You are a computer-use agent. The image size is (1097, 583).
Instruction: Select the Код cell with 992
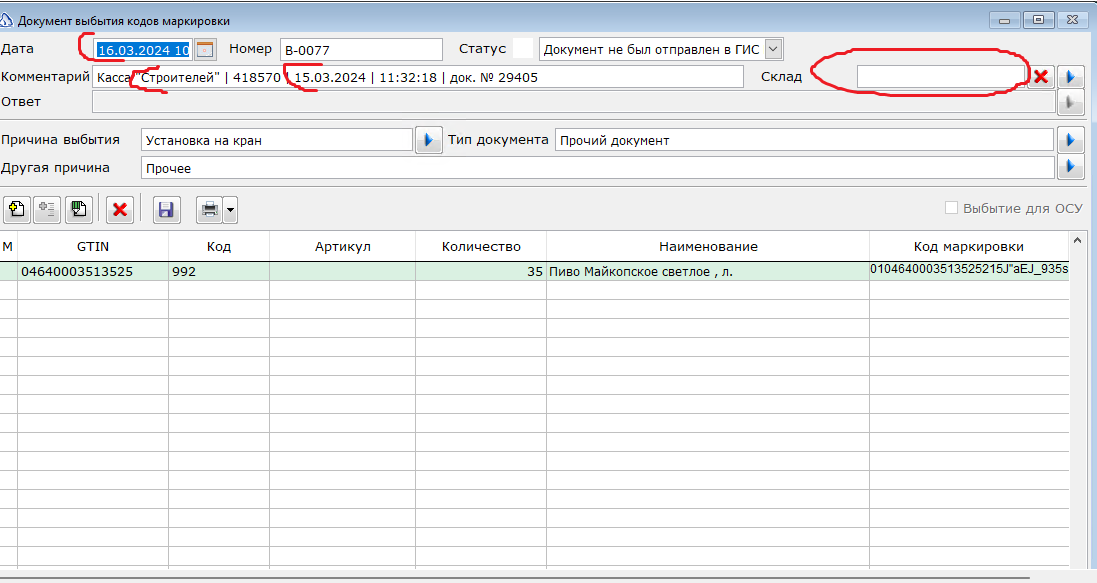219,272
